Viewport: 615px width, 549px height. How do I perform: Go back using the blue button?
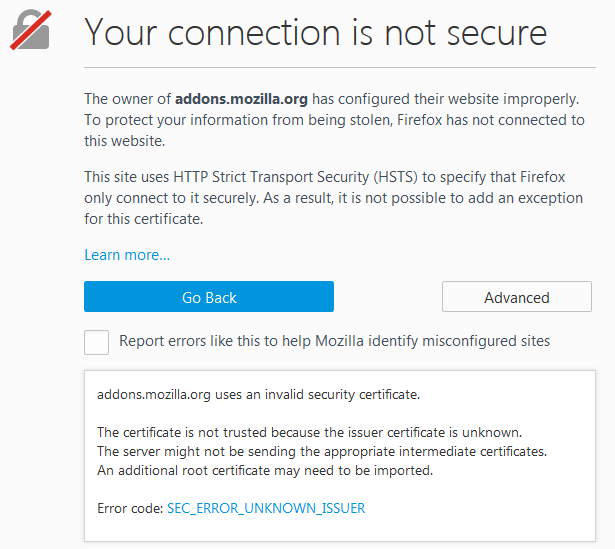209,296
